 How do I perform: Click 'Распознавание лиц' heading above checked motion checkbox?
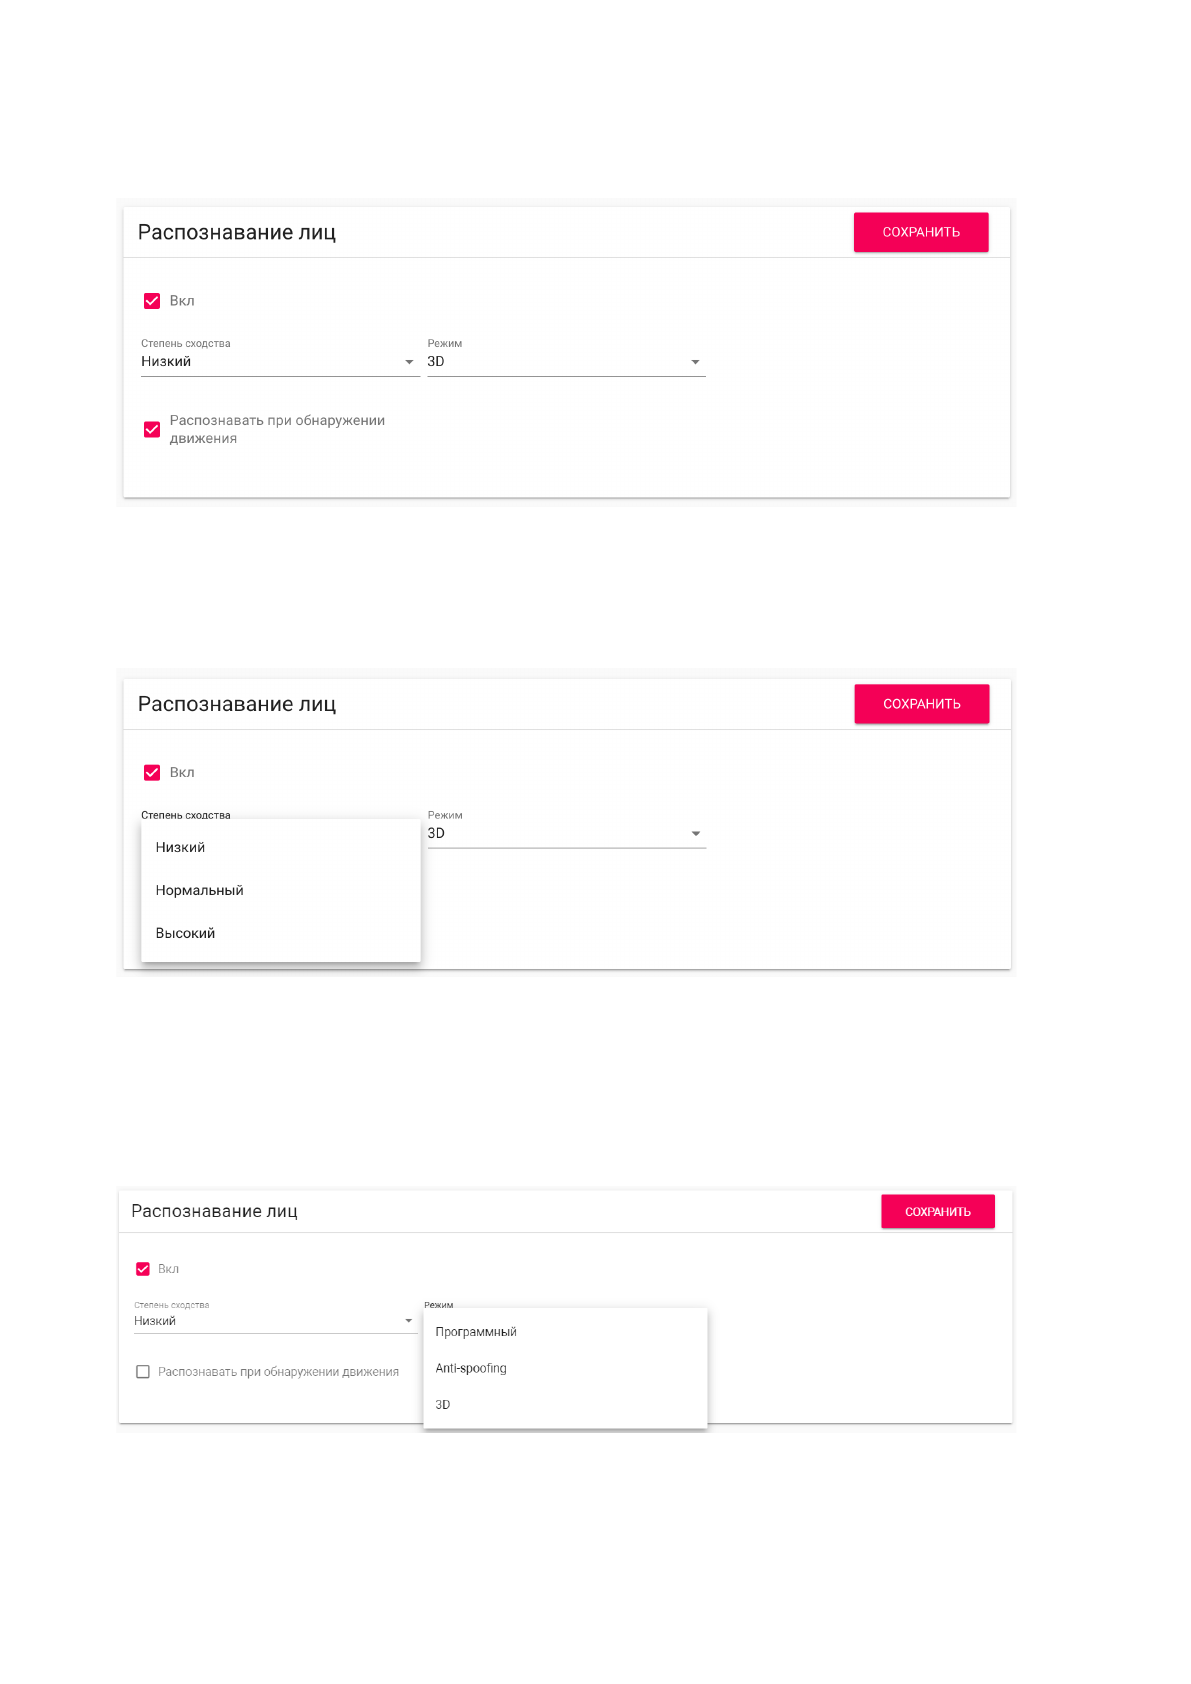237,233
